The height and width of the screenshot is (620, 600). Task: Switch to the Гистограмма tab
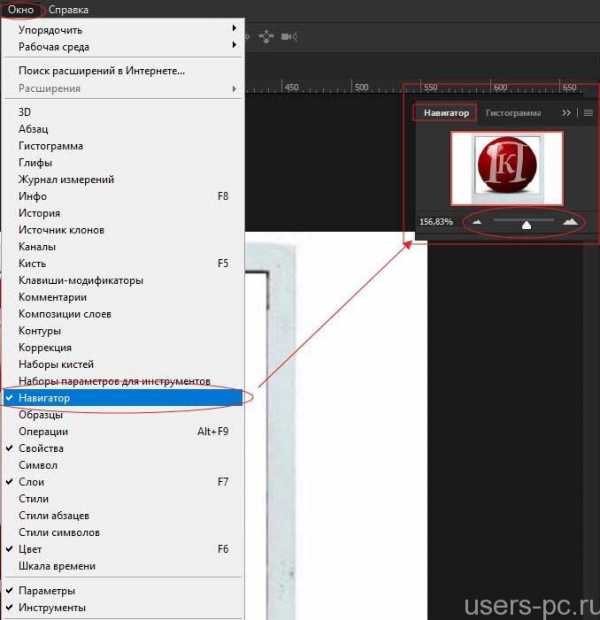513,113
